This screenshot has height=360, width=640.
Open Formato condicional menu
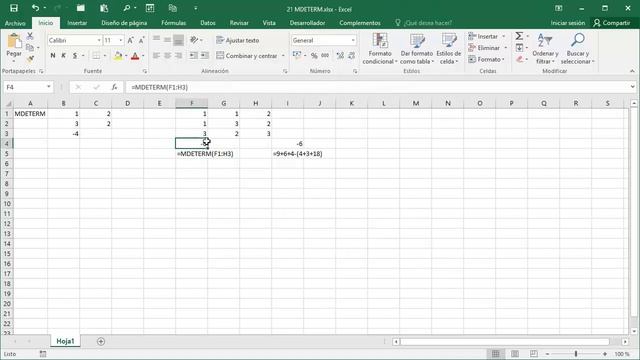click(x=380, y=49)
